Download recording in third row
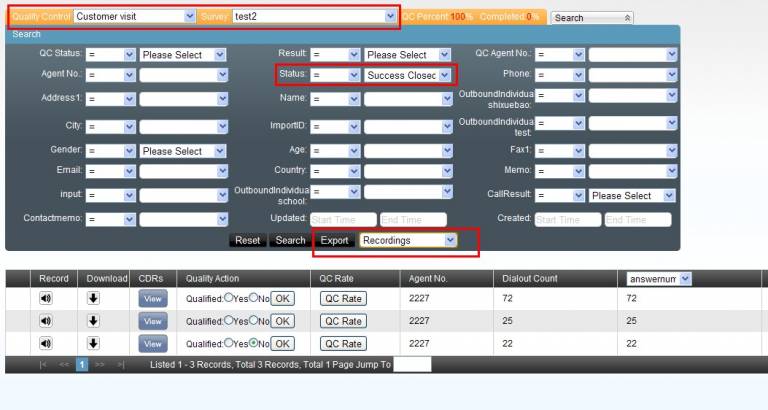This screenshot has height=410, width=768. coord(93,343)
